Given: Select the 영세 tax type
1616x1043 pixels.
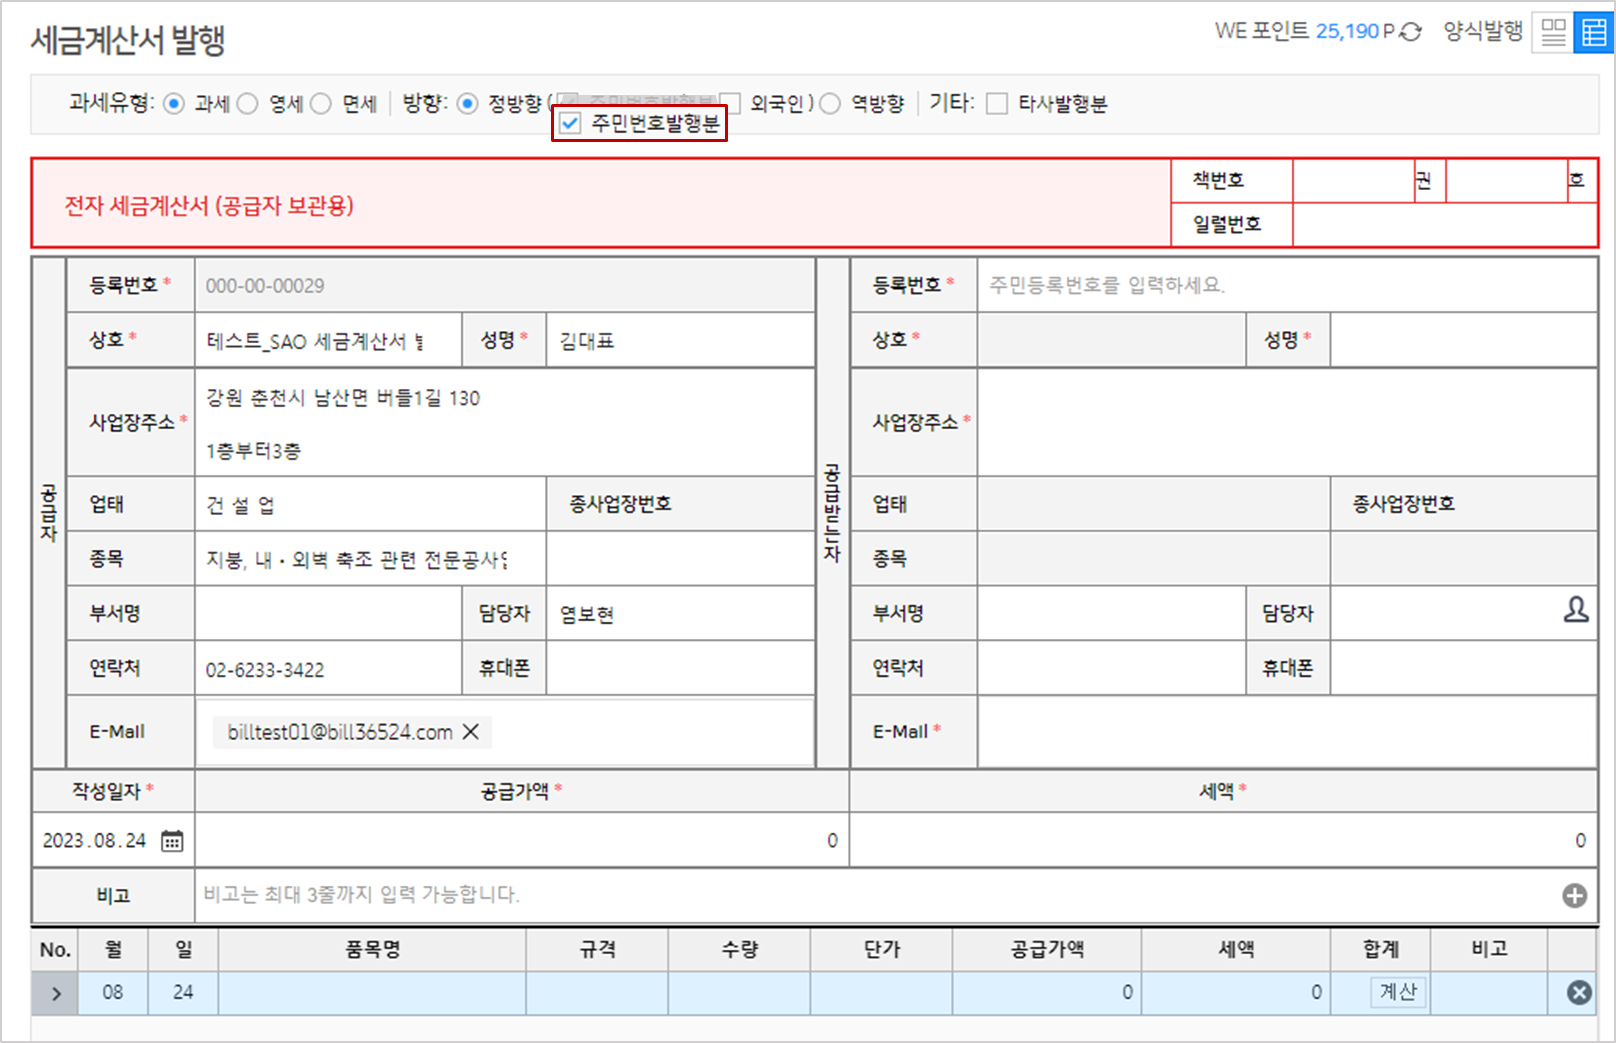Looking at the screenshot, I should click(x=248, y=104).
